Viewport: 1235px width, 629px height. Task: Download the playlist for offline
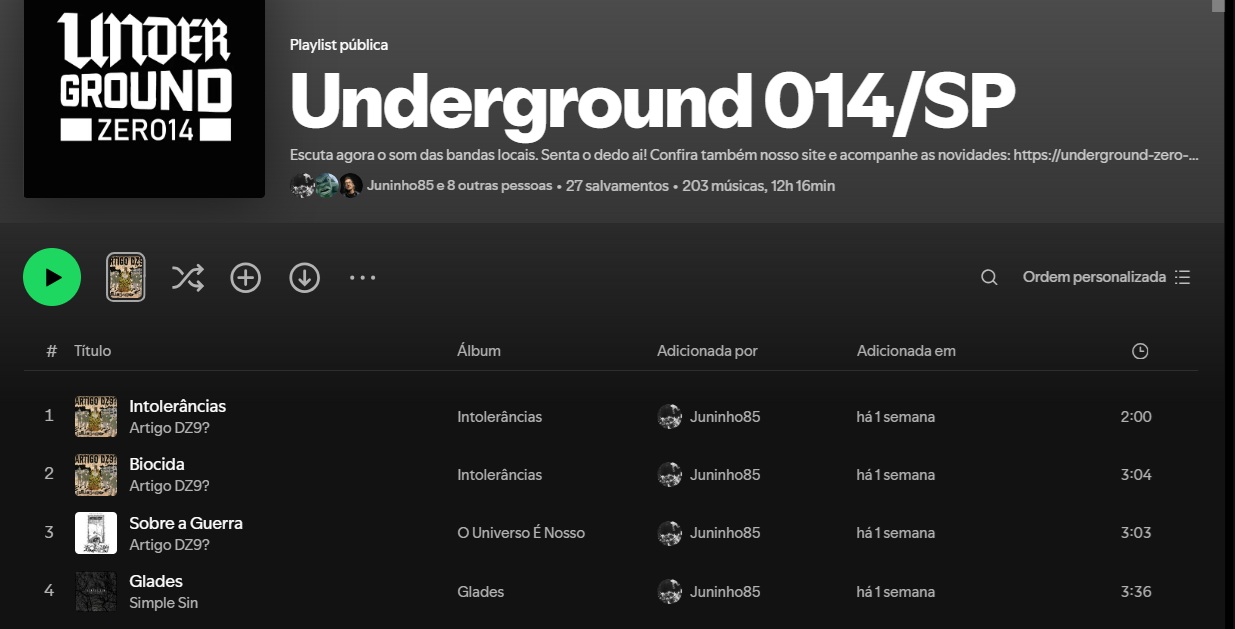click(305, 277)
